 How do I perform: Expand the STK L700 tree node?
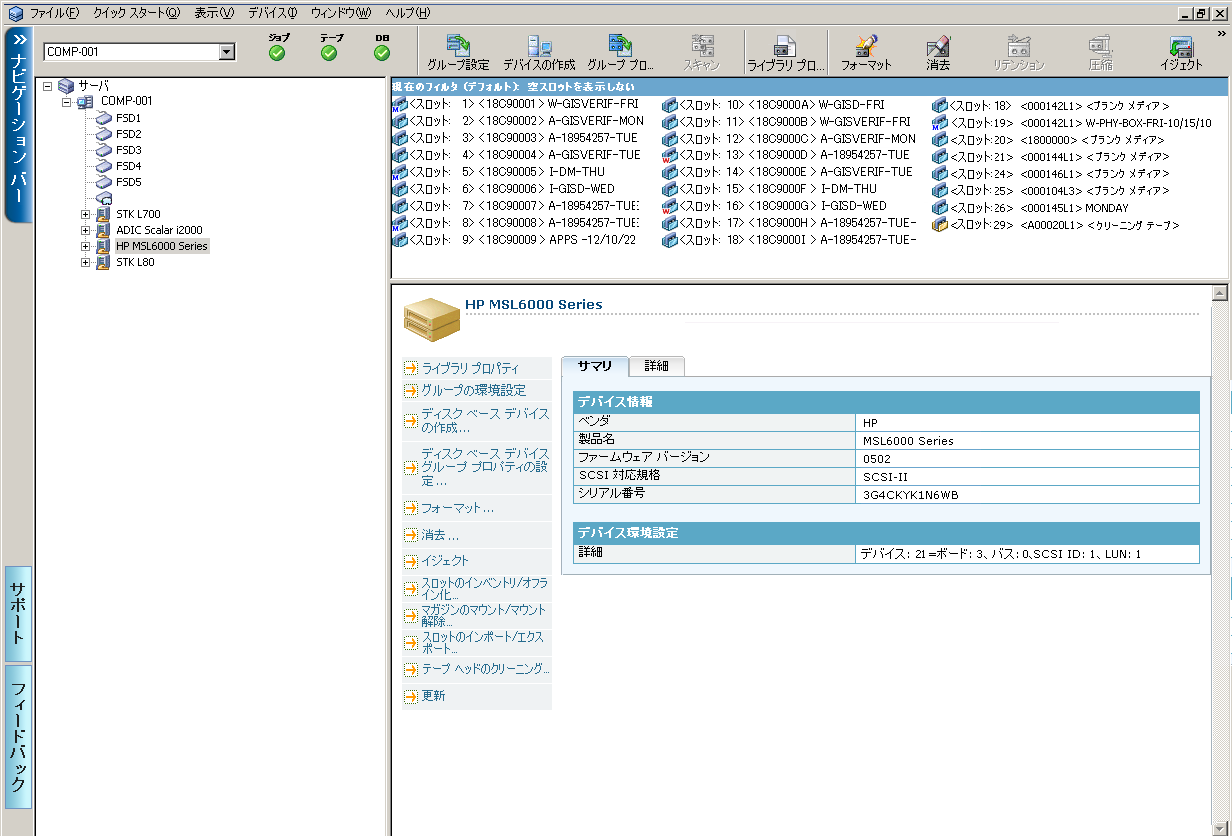(86, 214)
